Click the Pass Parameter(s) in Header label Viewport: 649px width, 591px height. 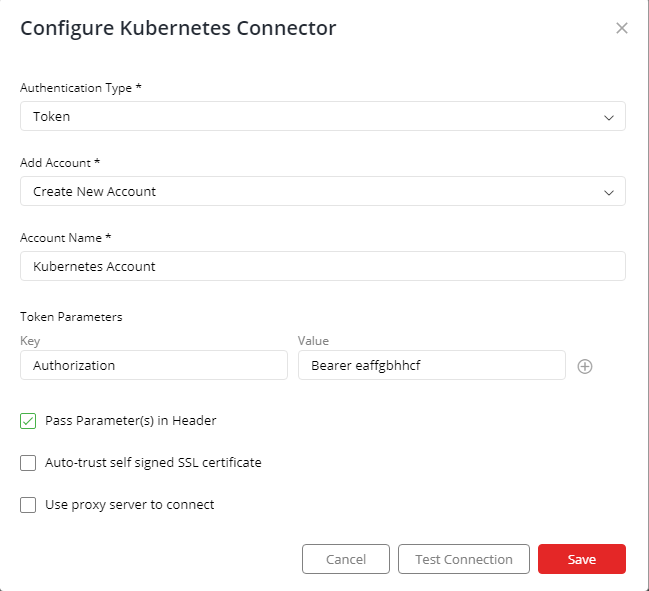click(x=130, y=421)
